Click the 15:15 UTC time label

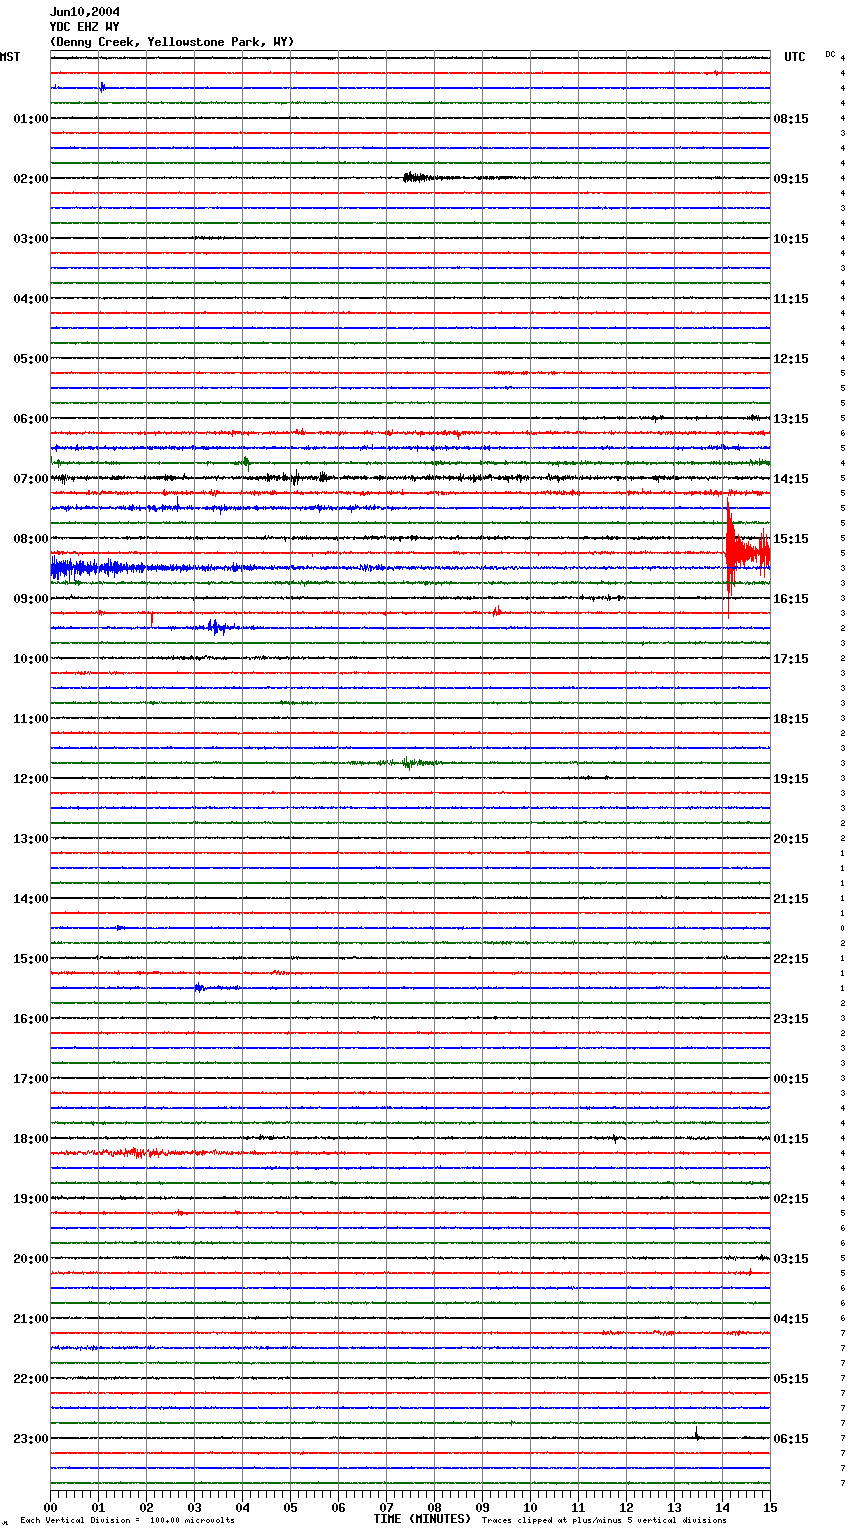pos(791,539)
